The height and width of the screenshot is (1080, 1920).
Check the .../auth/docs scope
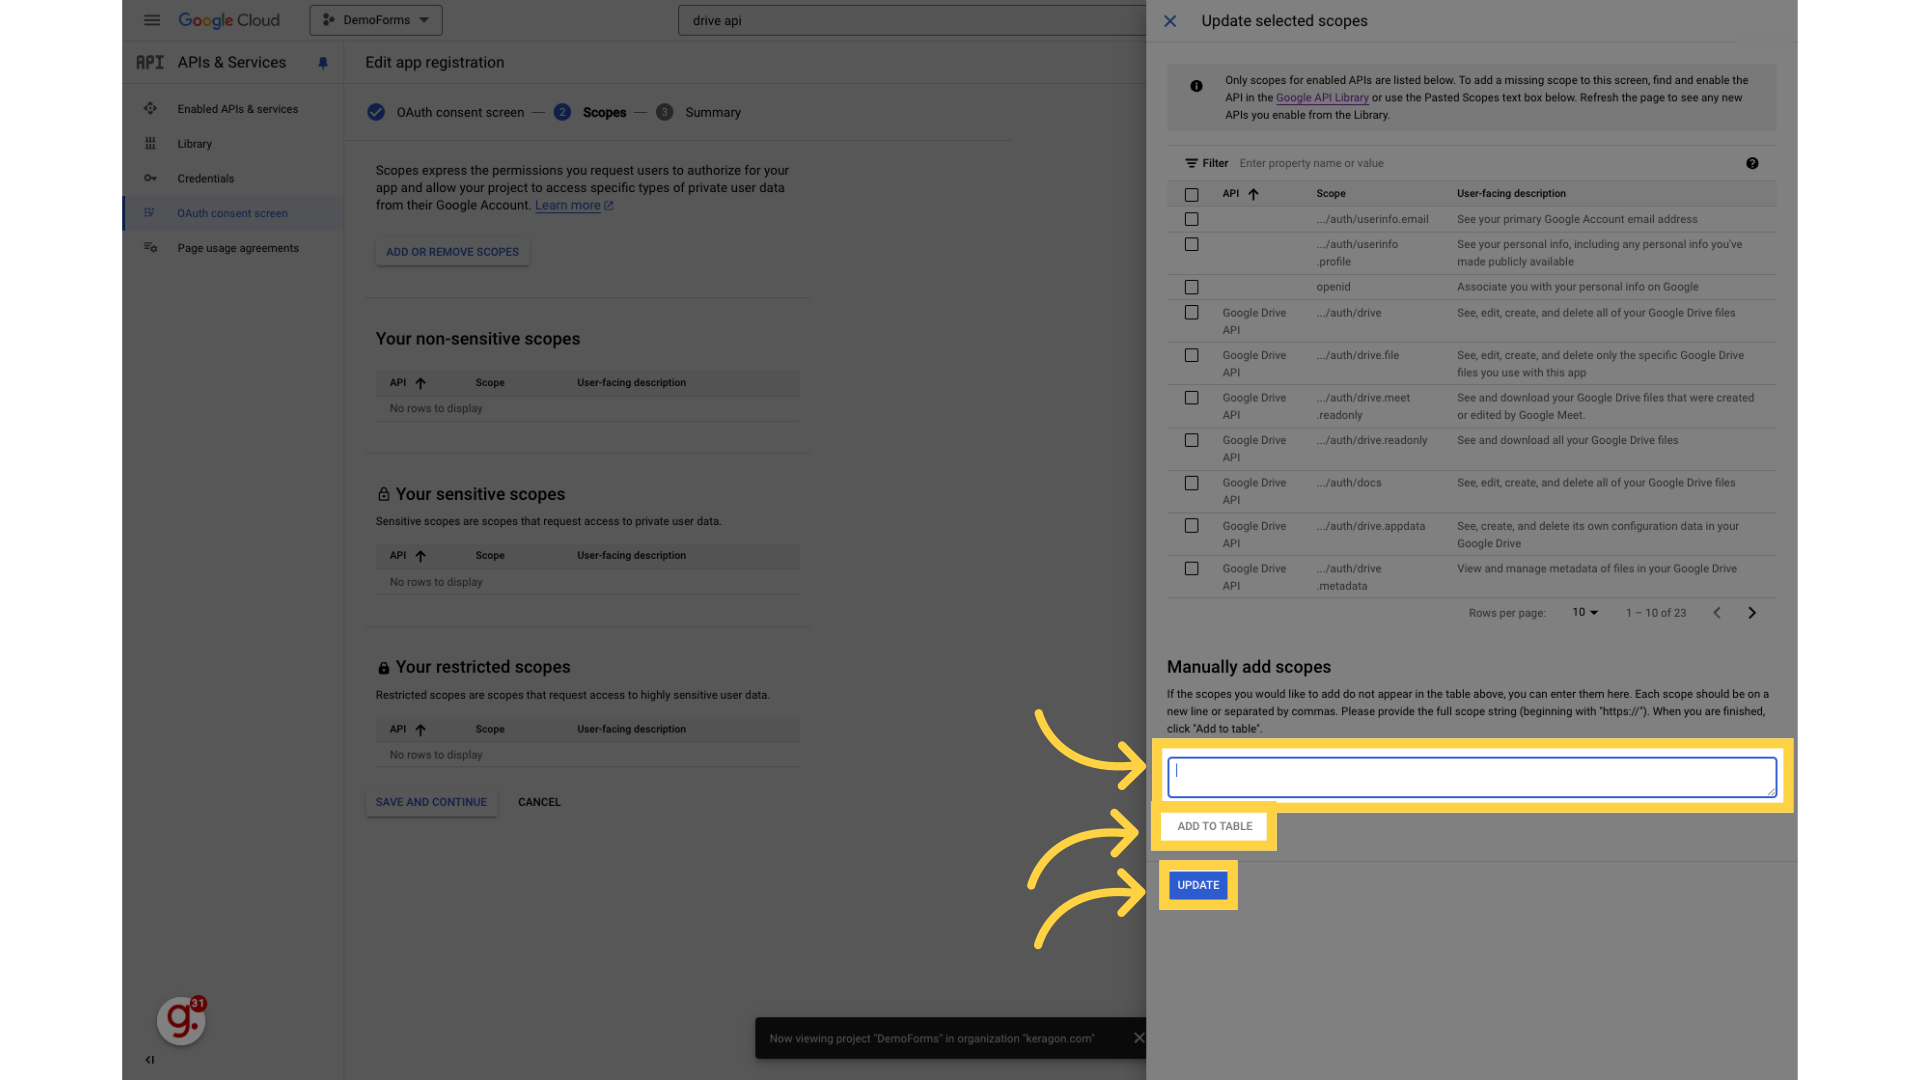point(1191,483)
